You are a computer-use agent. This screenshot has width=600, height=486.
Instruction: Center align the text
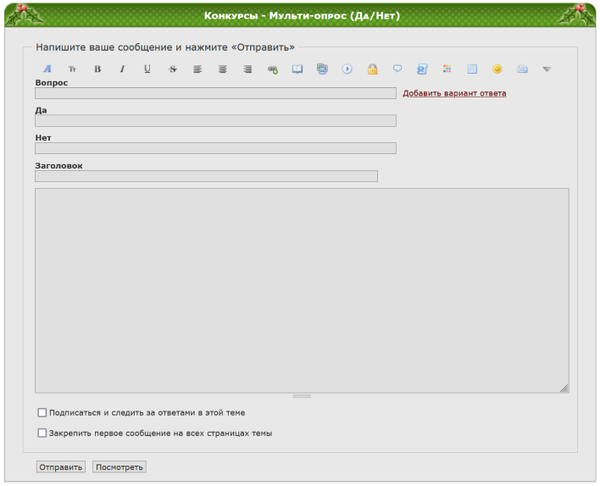click(222, 69)
